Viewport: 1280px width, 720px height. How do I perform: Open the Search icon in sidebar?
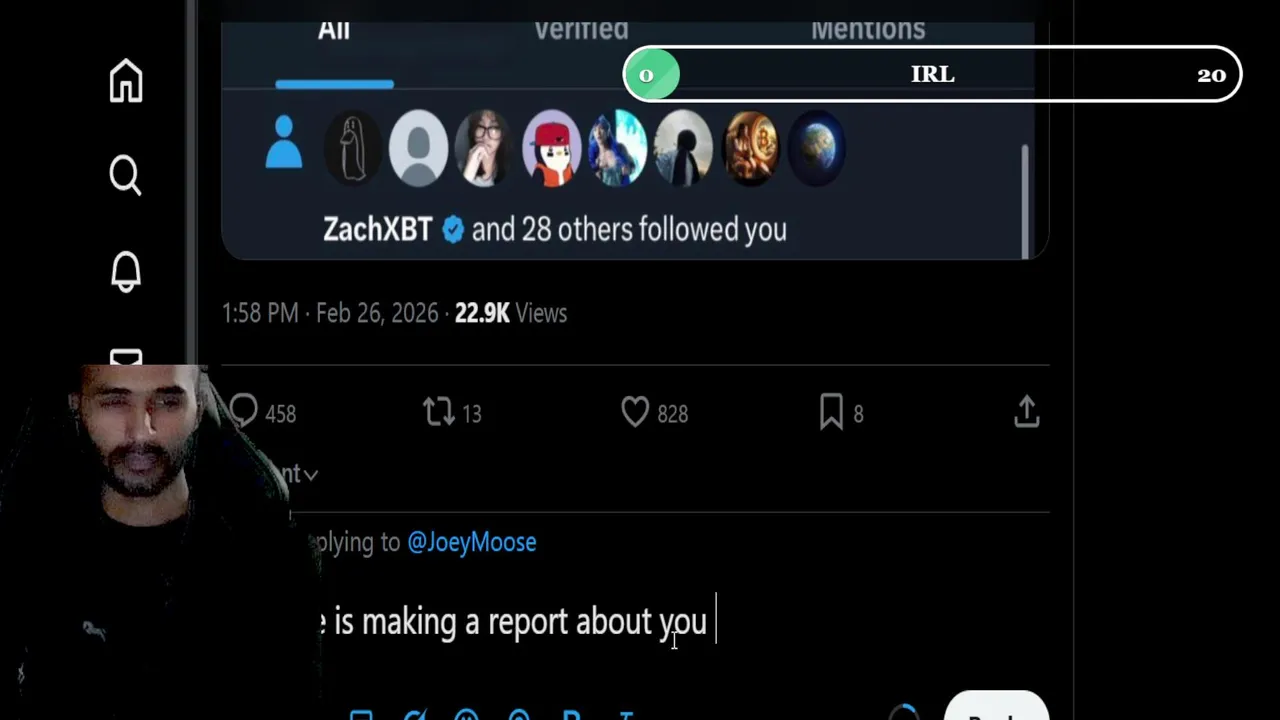pyautogui.click(x=126, y=175)
